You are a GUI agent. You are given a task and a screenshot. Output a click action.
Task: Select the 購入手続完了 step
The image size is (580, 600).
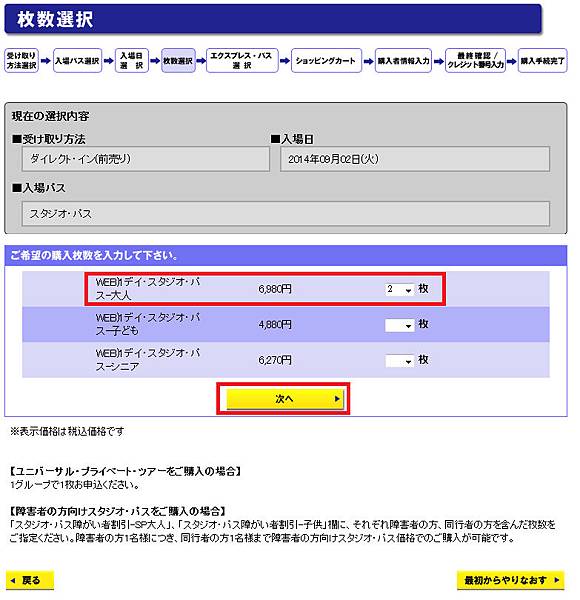point(543,60)
